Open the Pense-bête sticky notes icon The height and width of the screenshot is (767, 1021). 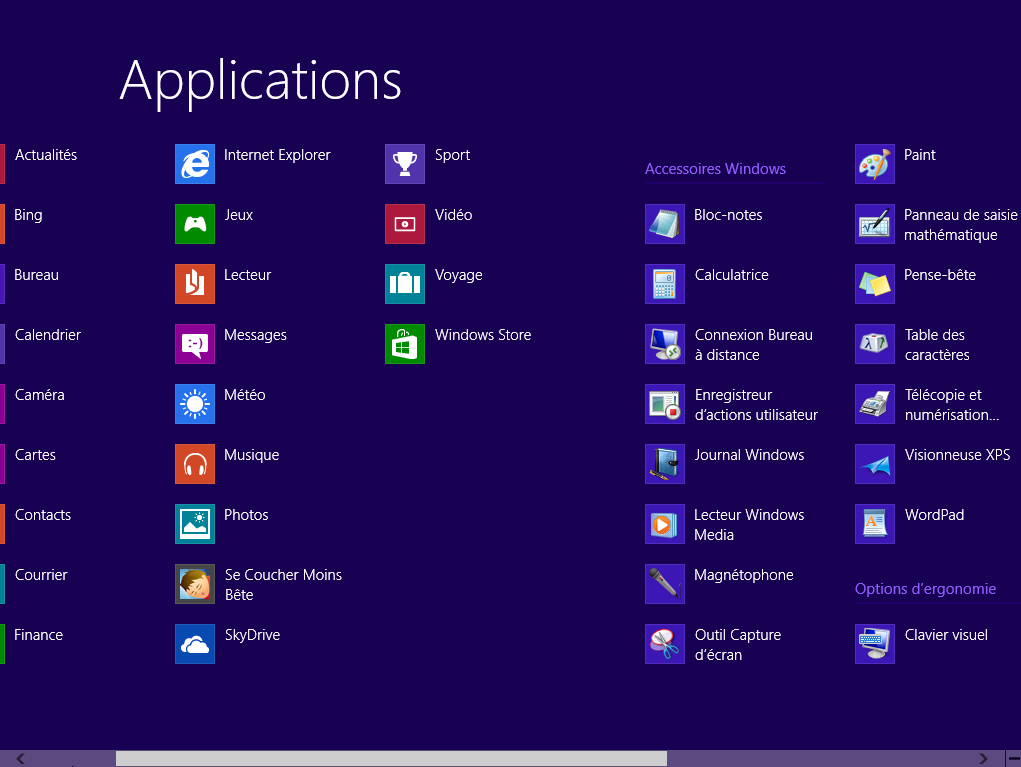tap(874, 284)
